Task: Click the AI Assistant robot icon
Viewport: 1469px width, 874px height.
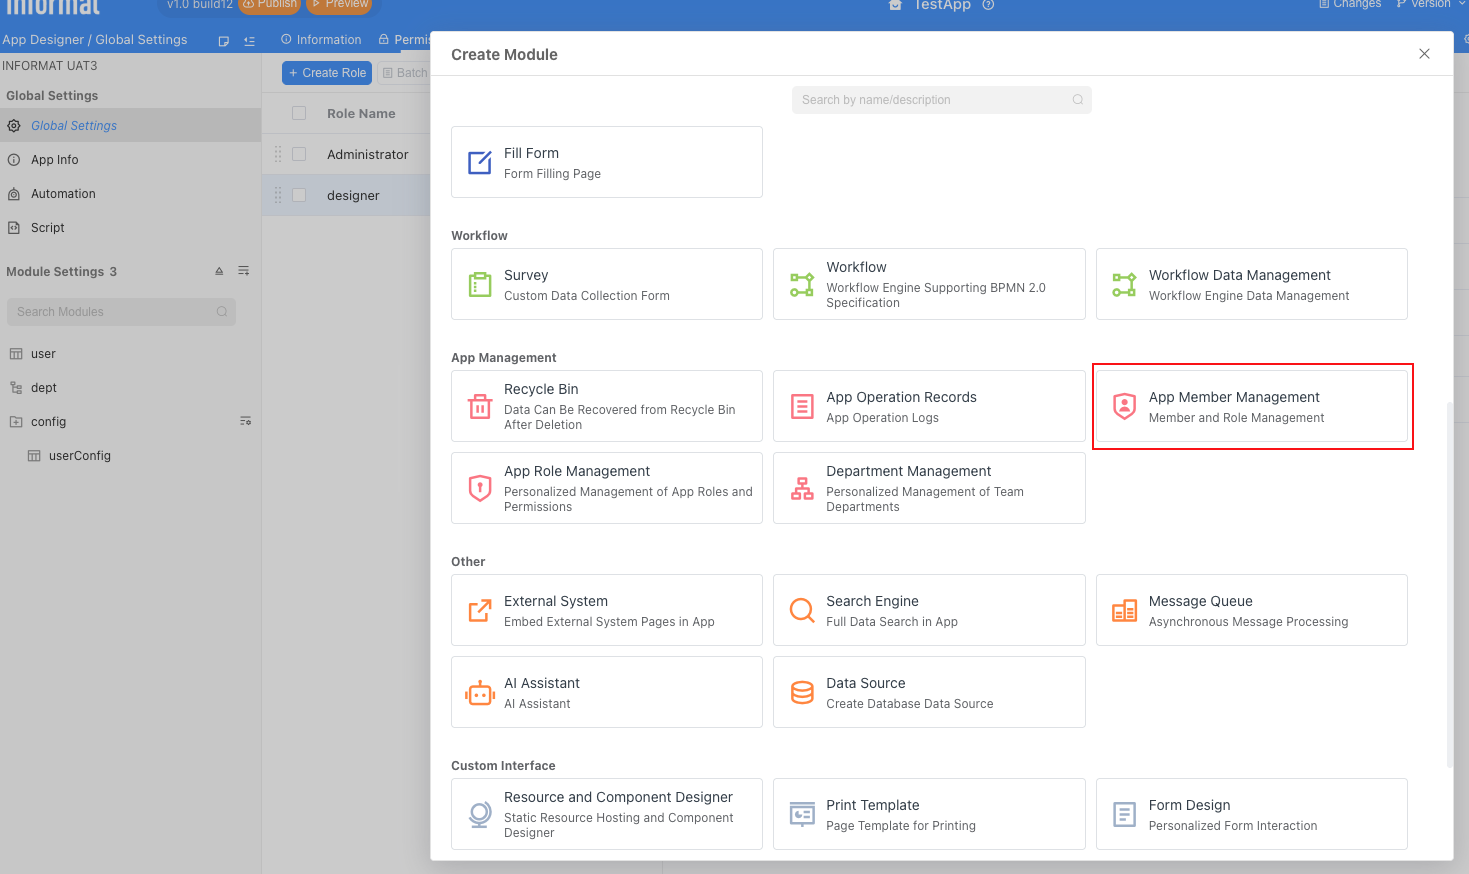Action: [480, 693]
